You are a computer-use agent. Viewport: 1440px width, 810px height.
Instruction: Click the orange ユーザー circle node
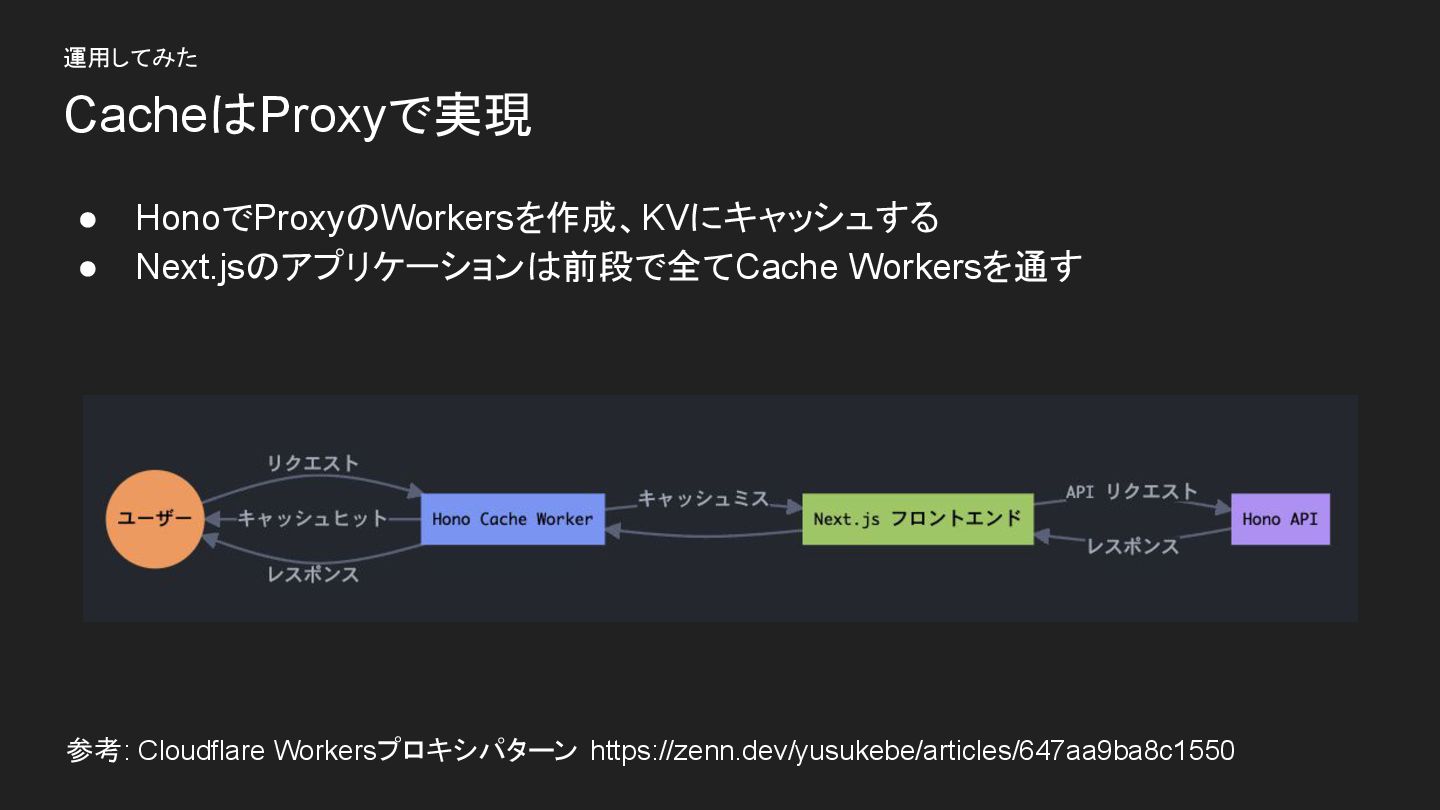coord(155,519)
